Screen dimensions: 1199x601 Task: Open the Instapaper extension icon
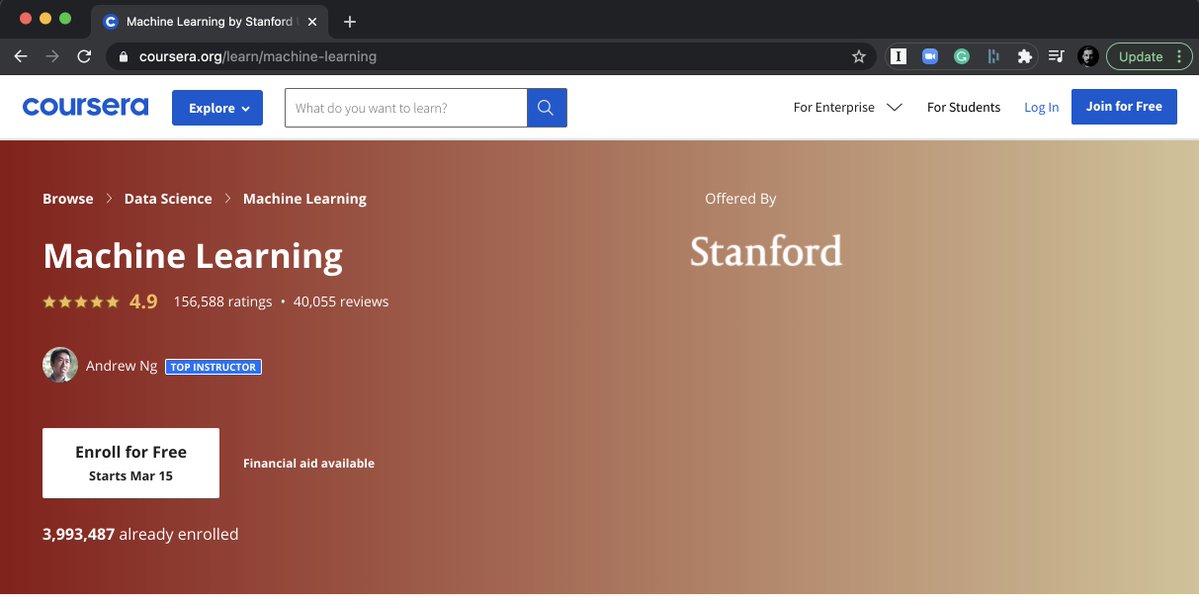pos(897,56)
